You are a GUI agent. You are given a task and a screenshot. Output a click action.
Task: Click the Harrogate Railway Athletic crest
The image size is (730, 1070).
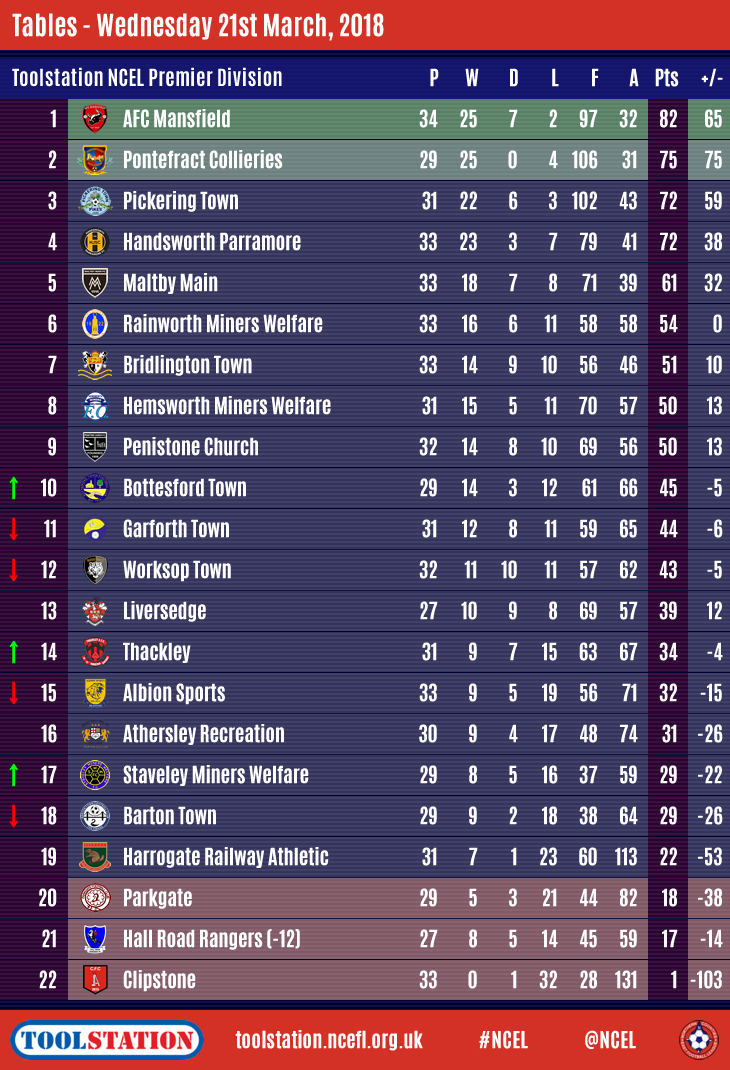[x=95, y=857]
